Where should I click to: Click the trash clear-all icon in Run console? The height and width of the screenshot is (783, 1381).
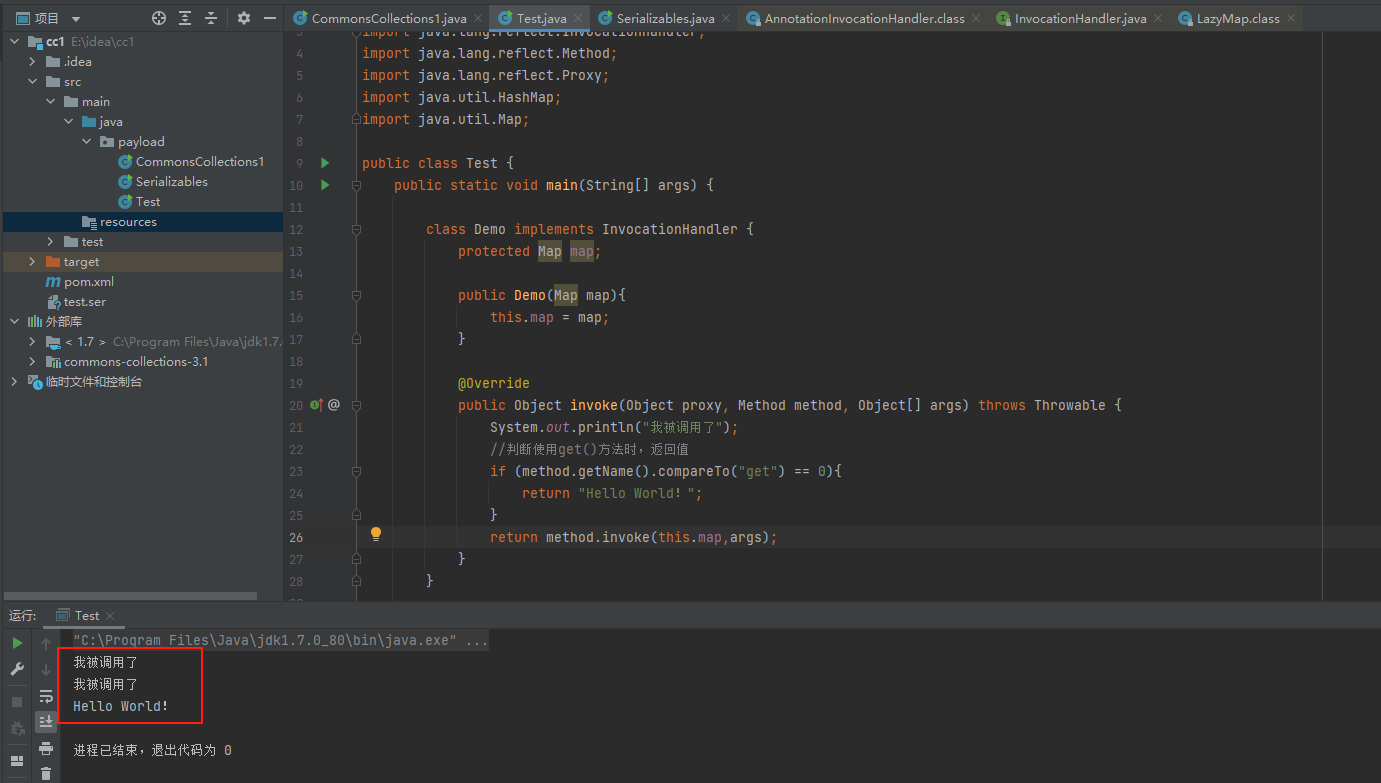click(46, 773)
